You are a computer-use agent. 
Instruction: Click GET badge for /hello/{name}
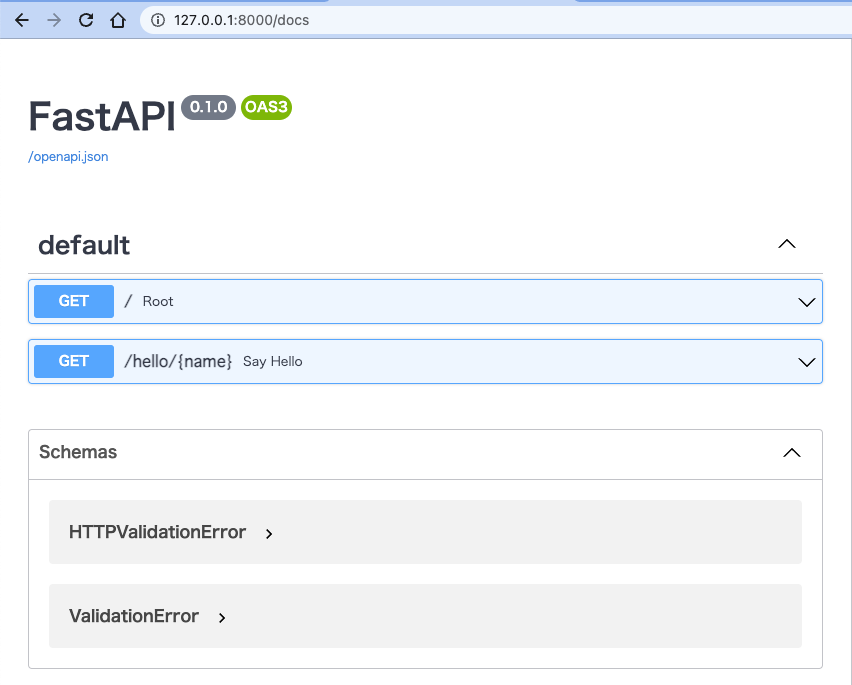(74, 361)
